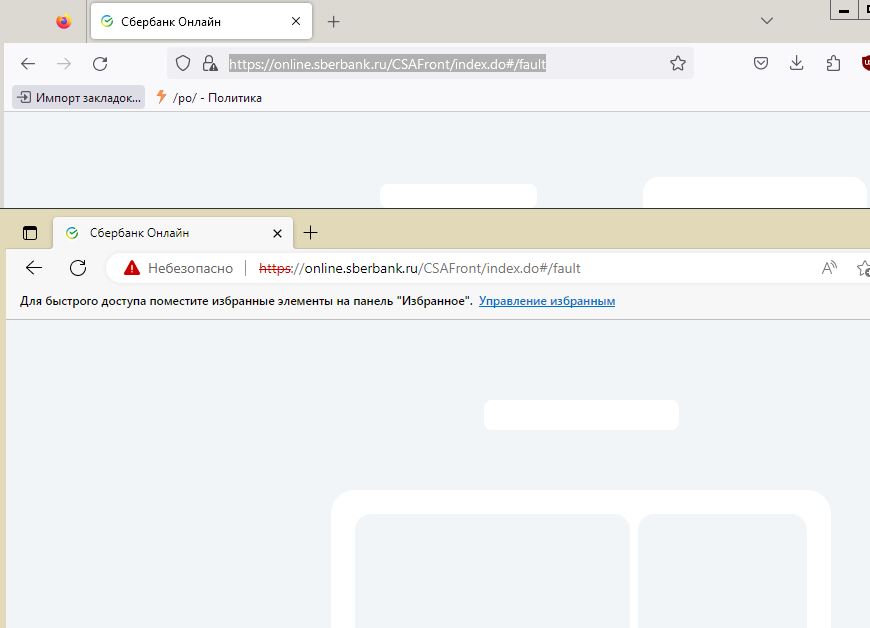Screen dimensions: 870x628
Task: Click the padlock warning icon in Firefox address bar
Action: pyautogui.click(x=210, y=63)
